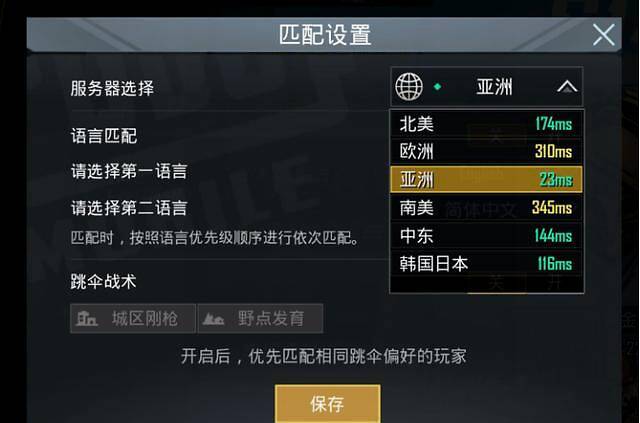Click the green status dot beside 亚洲

(437, 87)
